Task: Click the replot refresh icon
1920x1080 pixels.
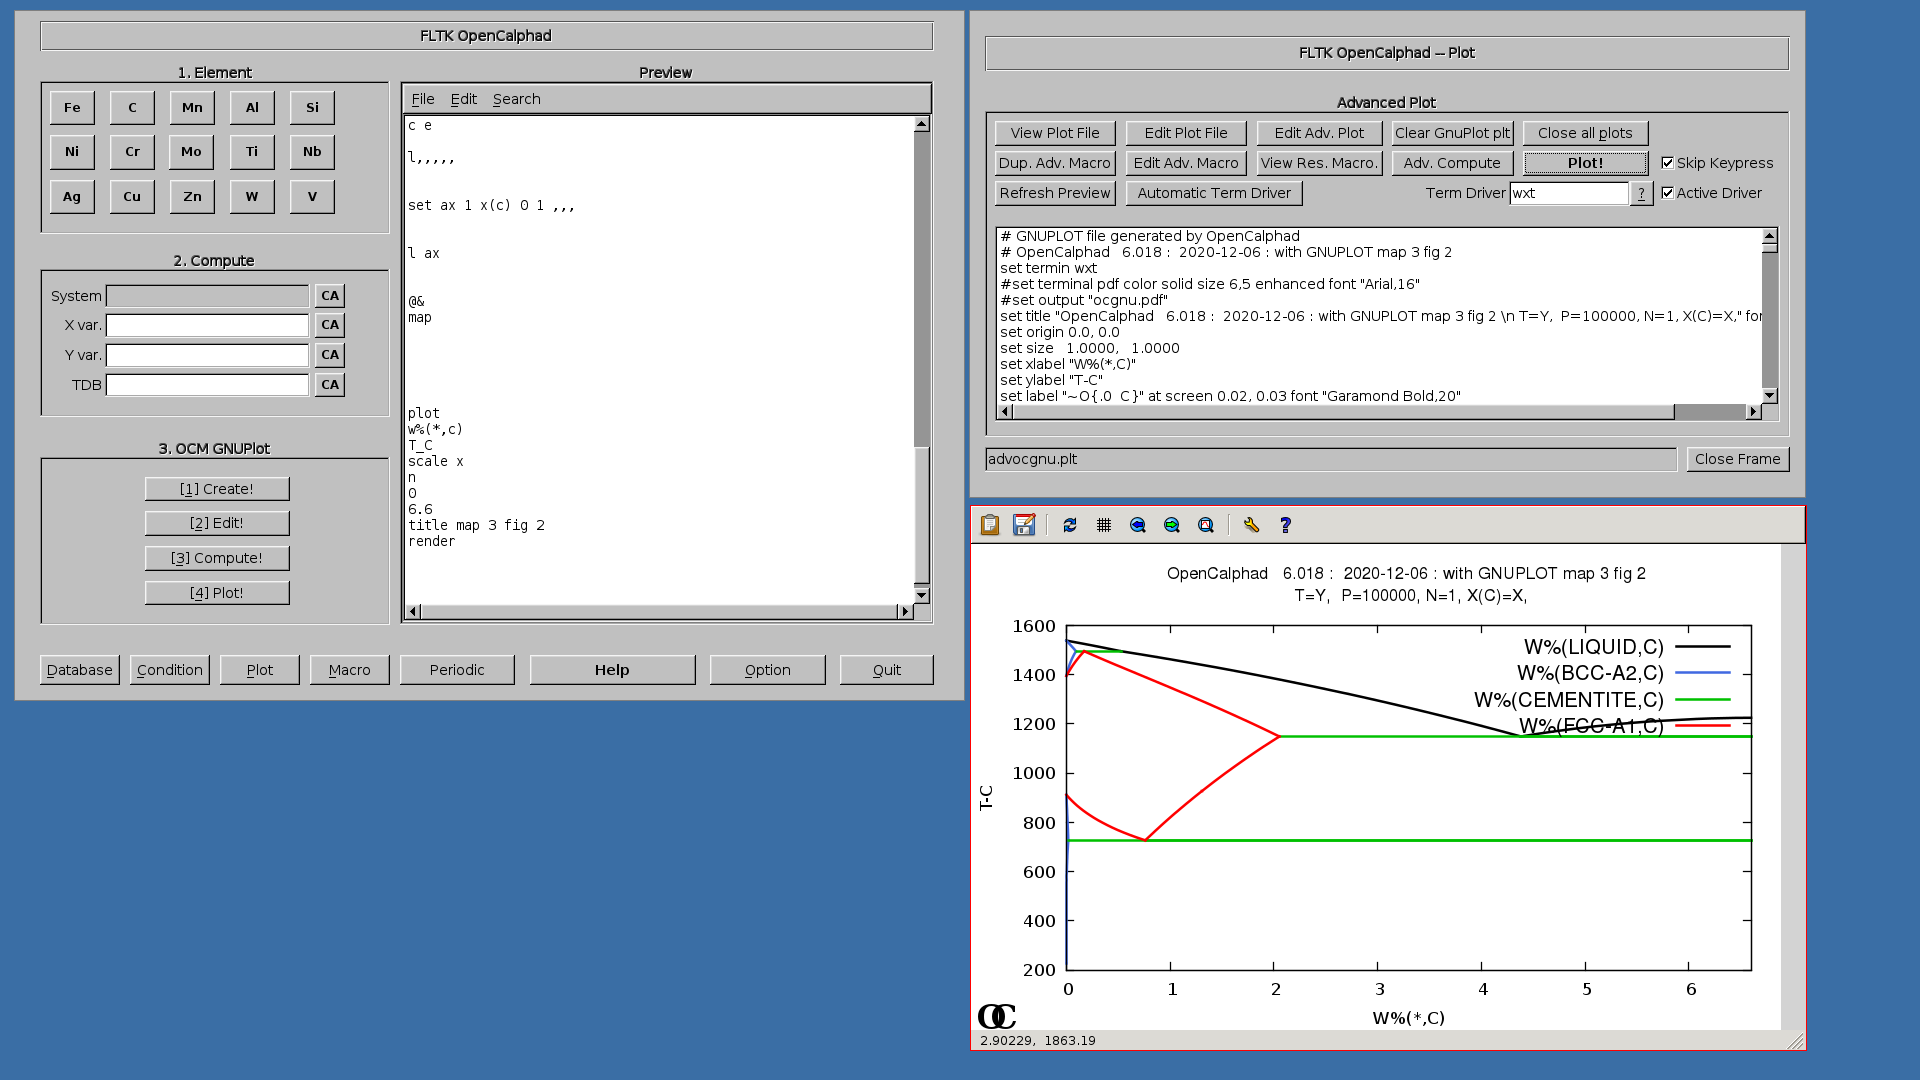Action: 1070,525
